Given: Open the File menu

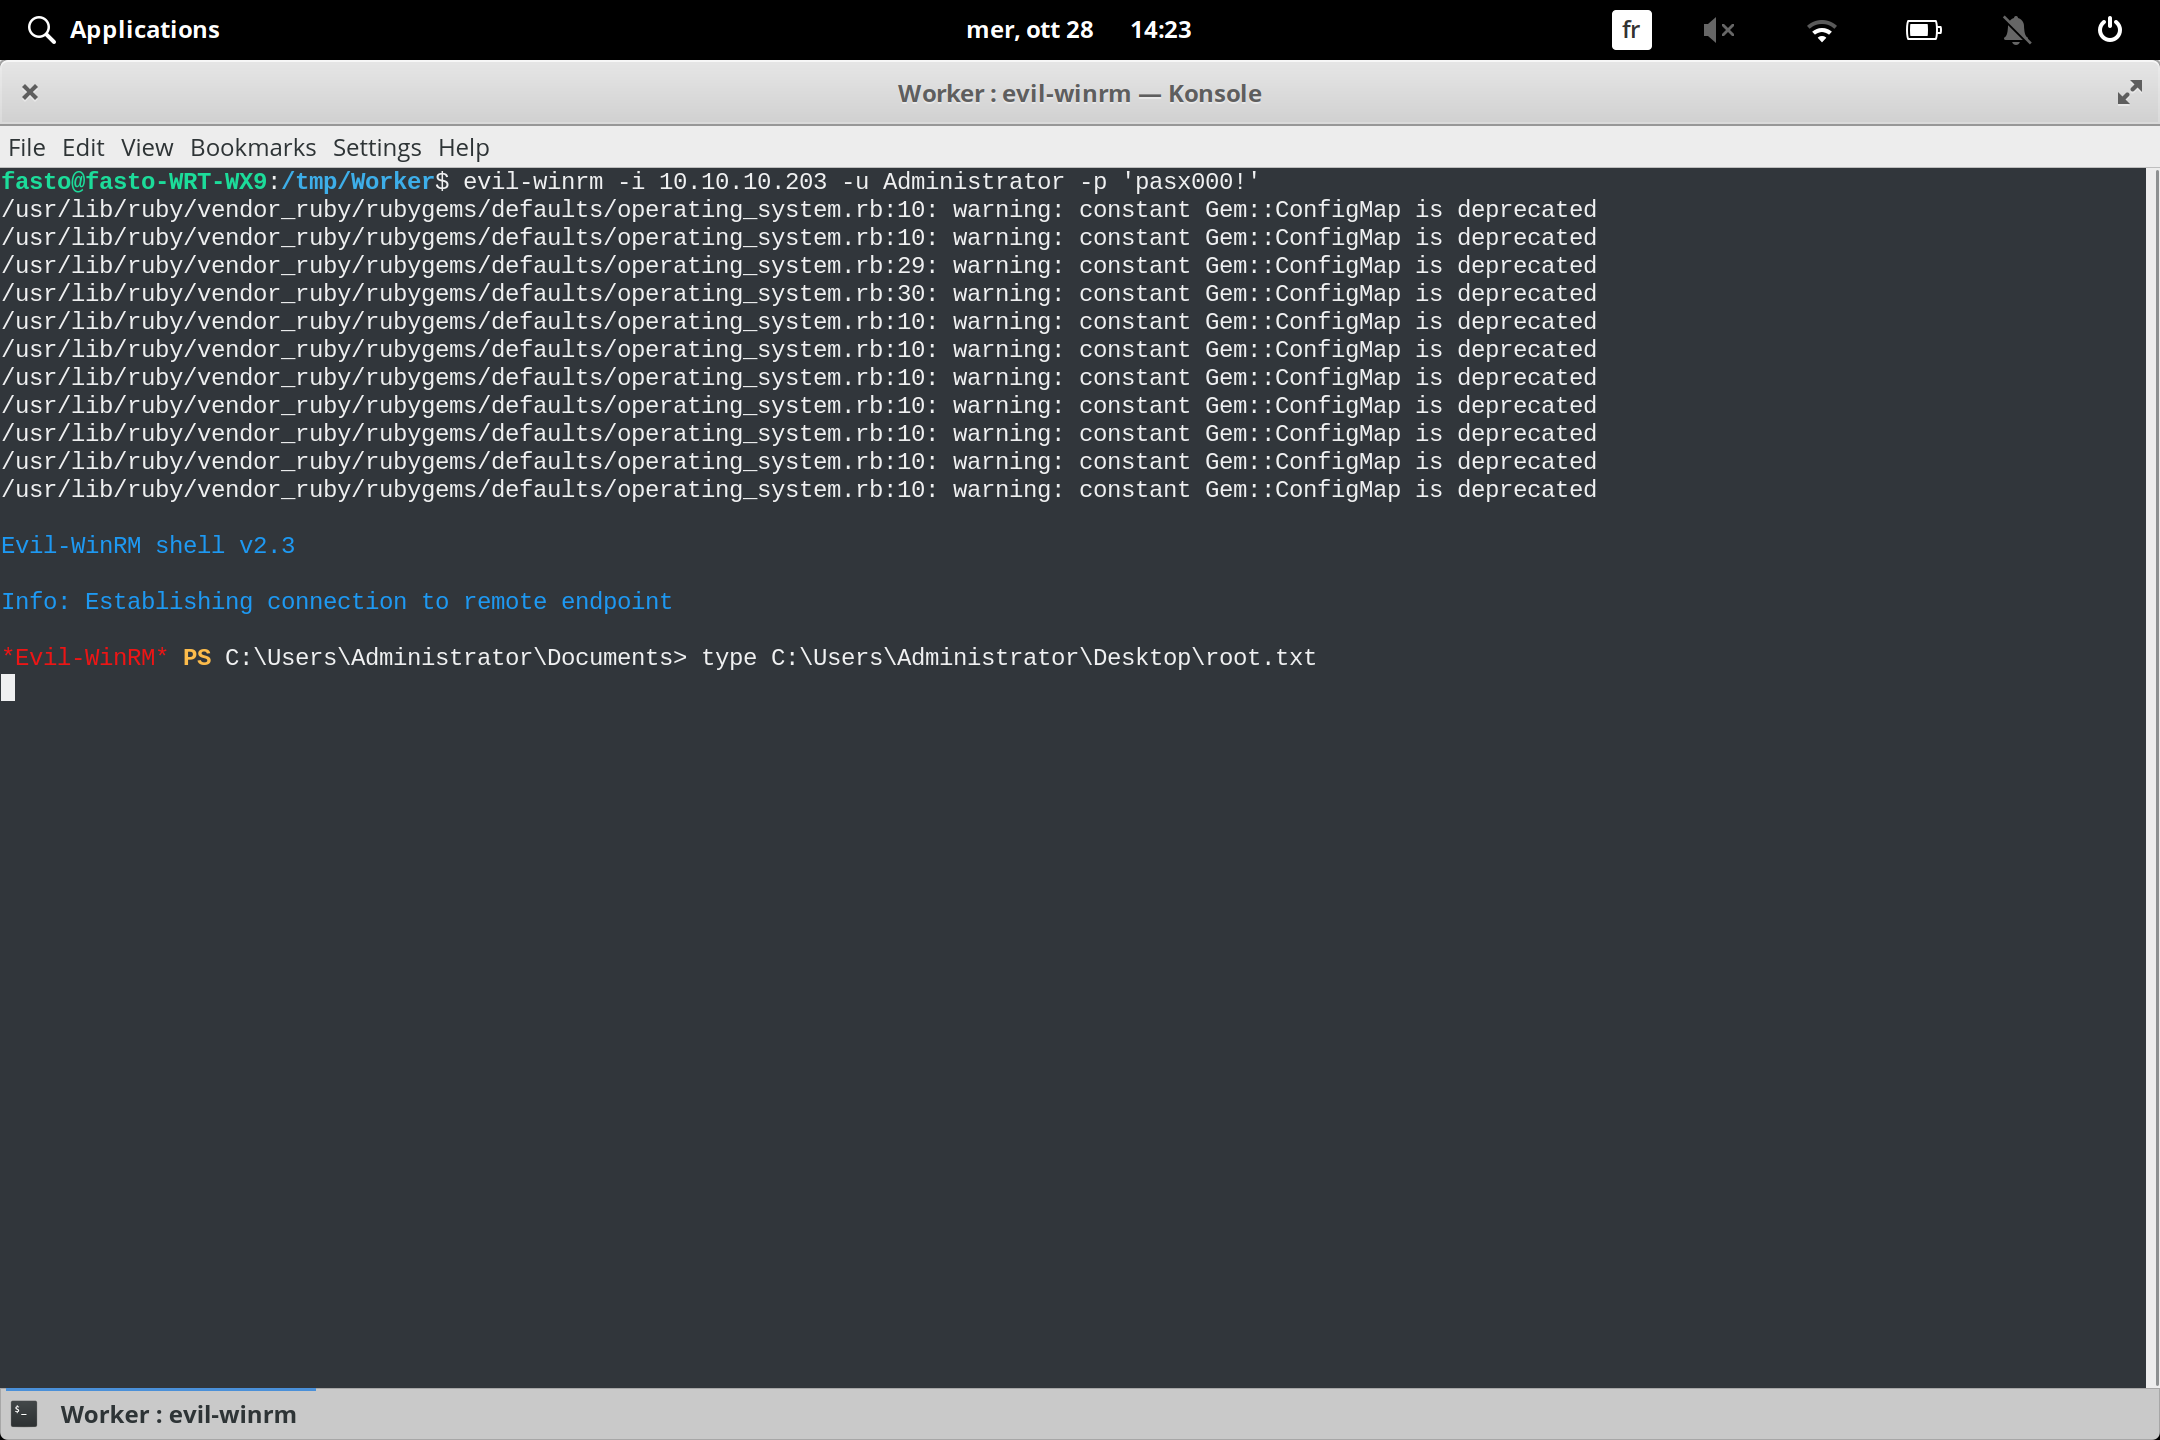Looking at the screenshot, I should [26, 147].
